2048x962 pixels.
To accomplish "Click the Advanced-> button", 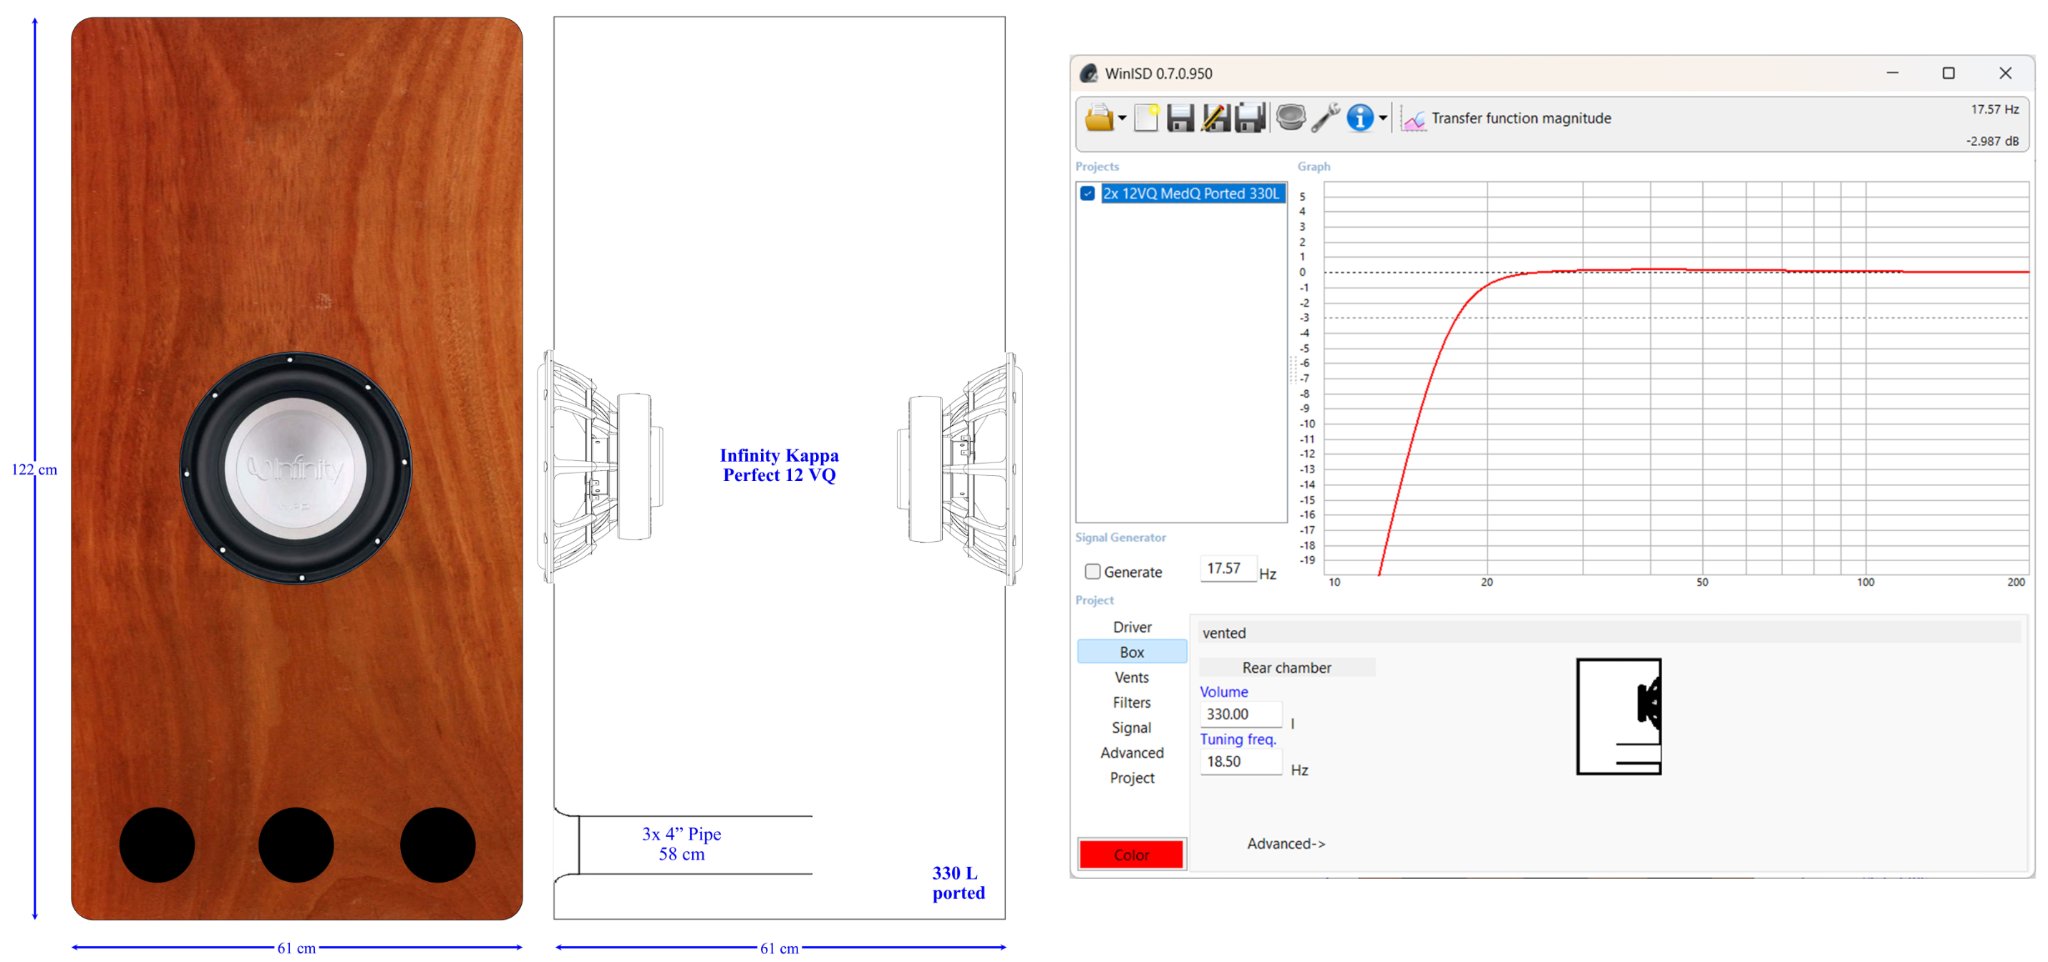I will [1286, 844].
